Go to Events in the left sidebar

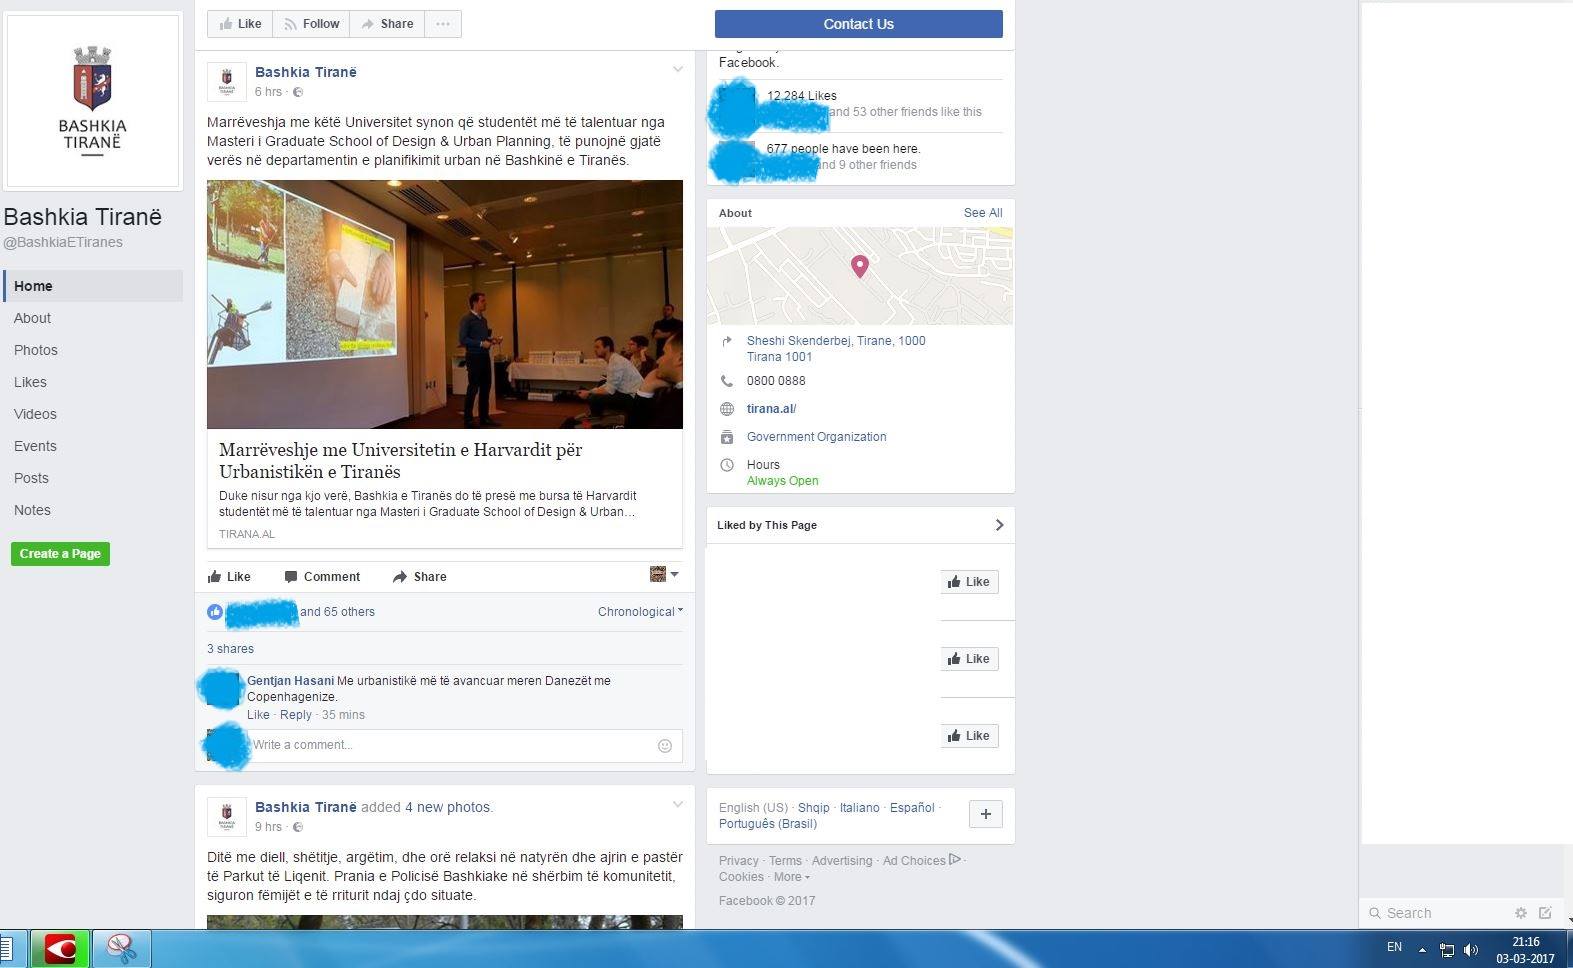click(x=35, y=446)
